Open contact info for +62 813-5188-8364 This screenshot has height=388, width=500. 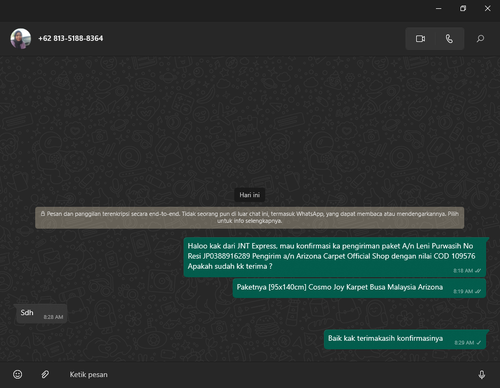pyautogui.click(x=71, y=38)
